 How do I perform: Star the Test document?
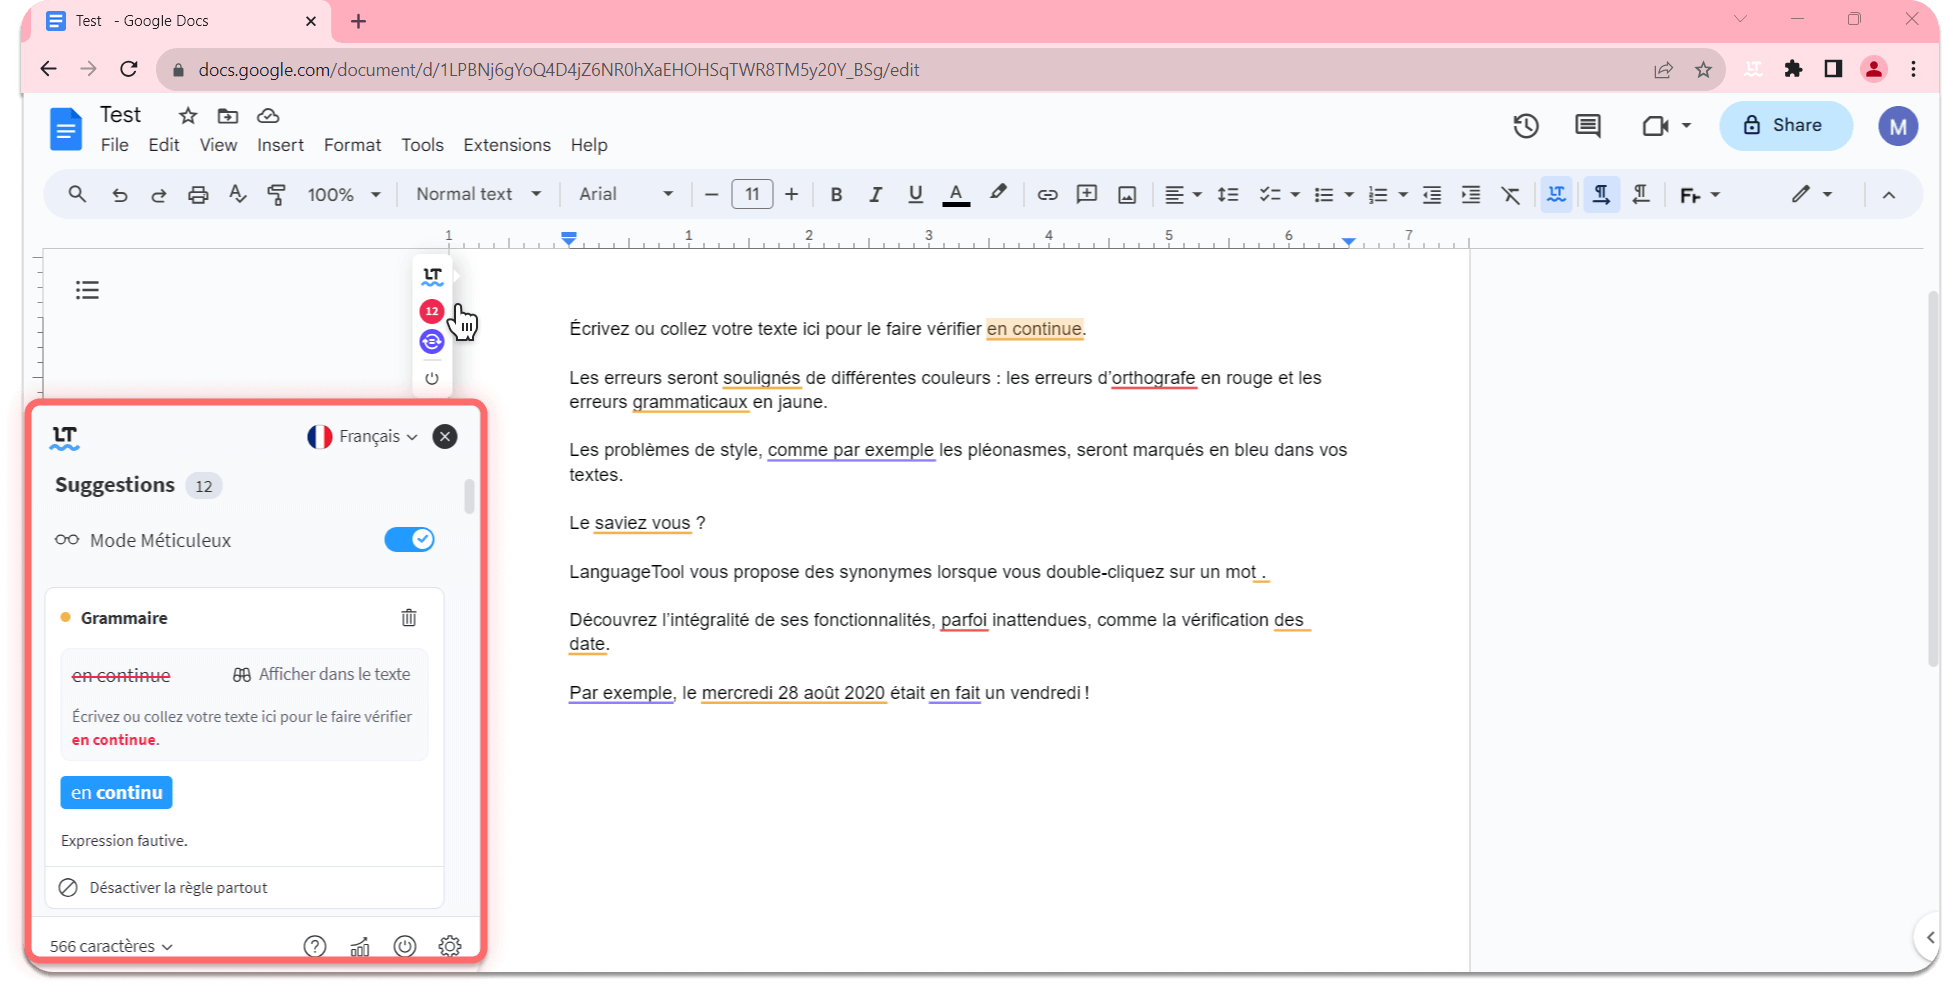click(x=188, y=115)
